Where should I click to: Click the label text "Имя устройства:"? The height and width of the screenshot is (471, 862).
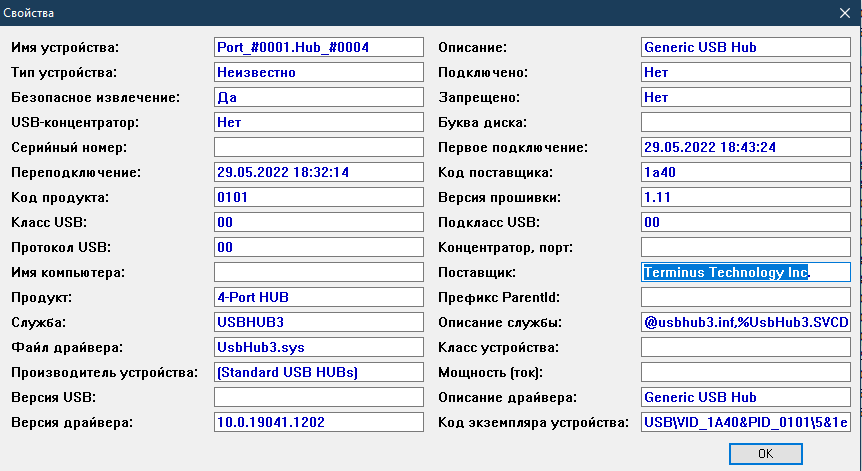(65, 48)
